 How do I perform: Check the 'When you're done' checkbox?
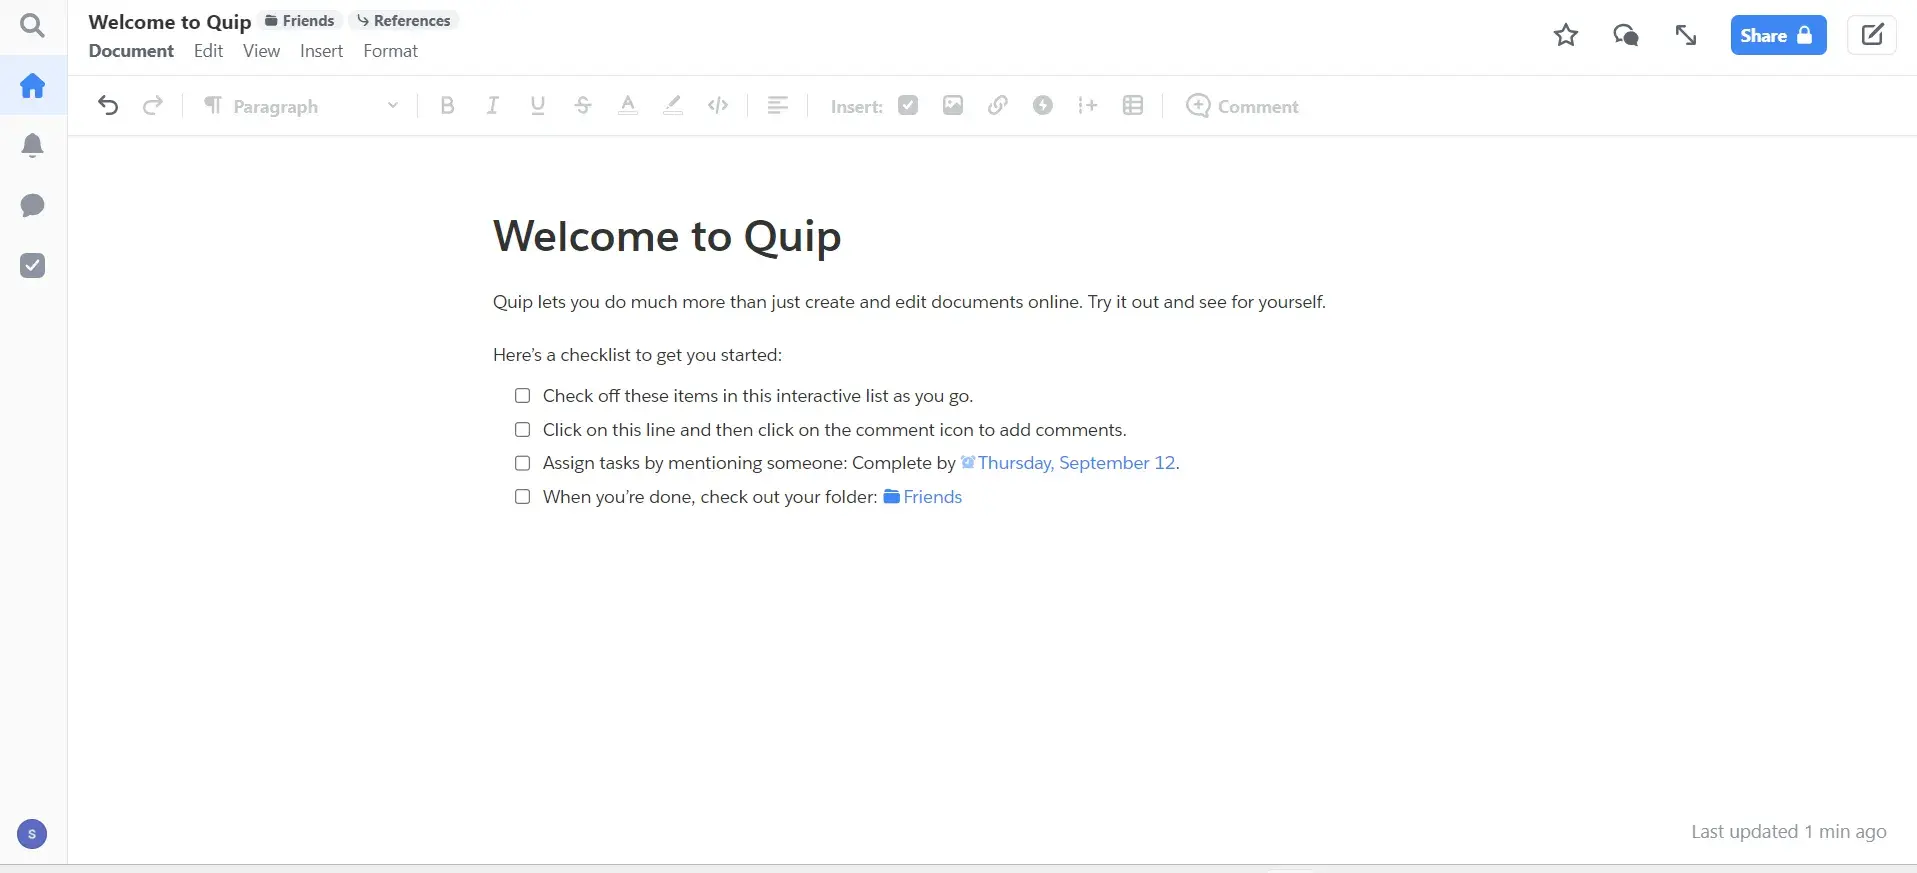tap(522, 497)
